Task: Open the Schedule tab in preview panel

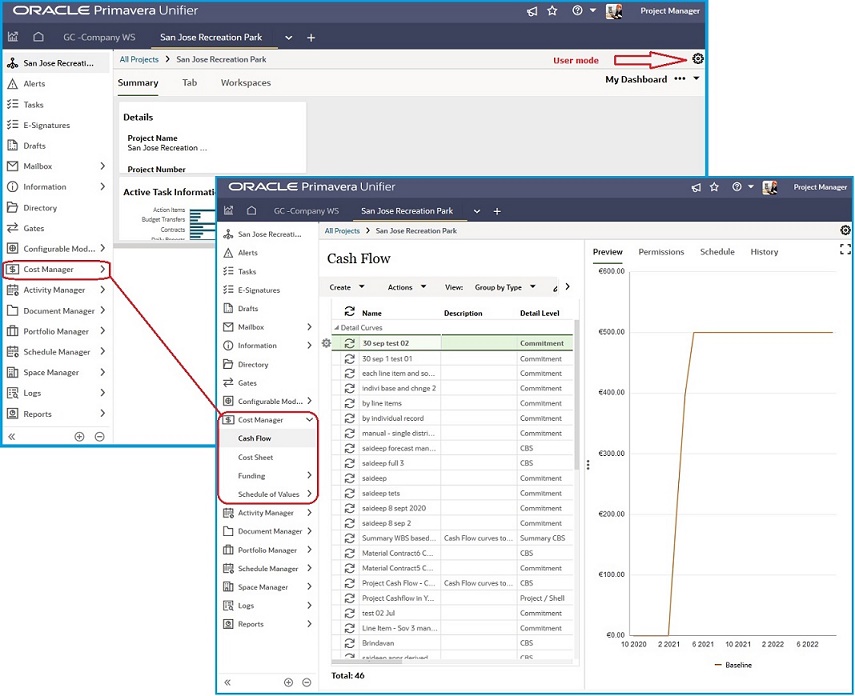Action: pyautogui.click(x=717, y=251)
